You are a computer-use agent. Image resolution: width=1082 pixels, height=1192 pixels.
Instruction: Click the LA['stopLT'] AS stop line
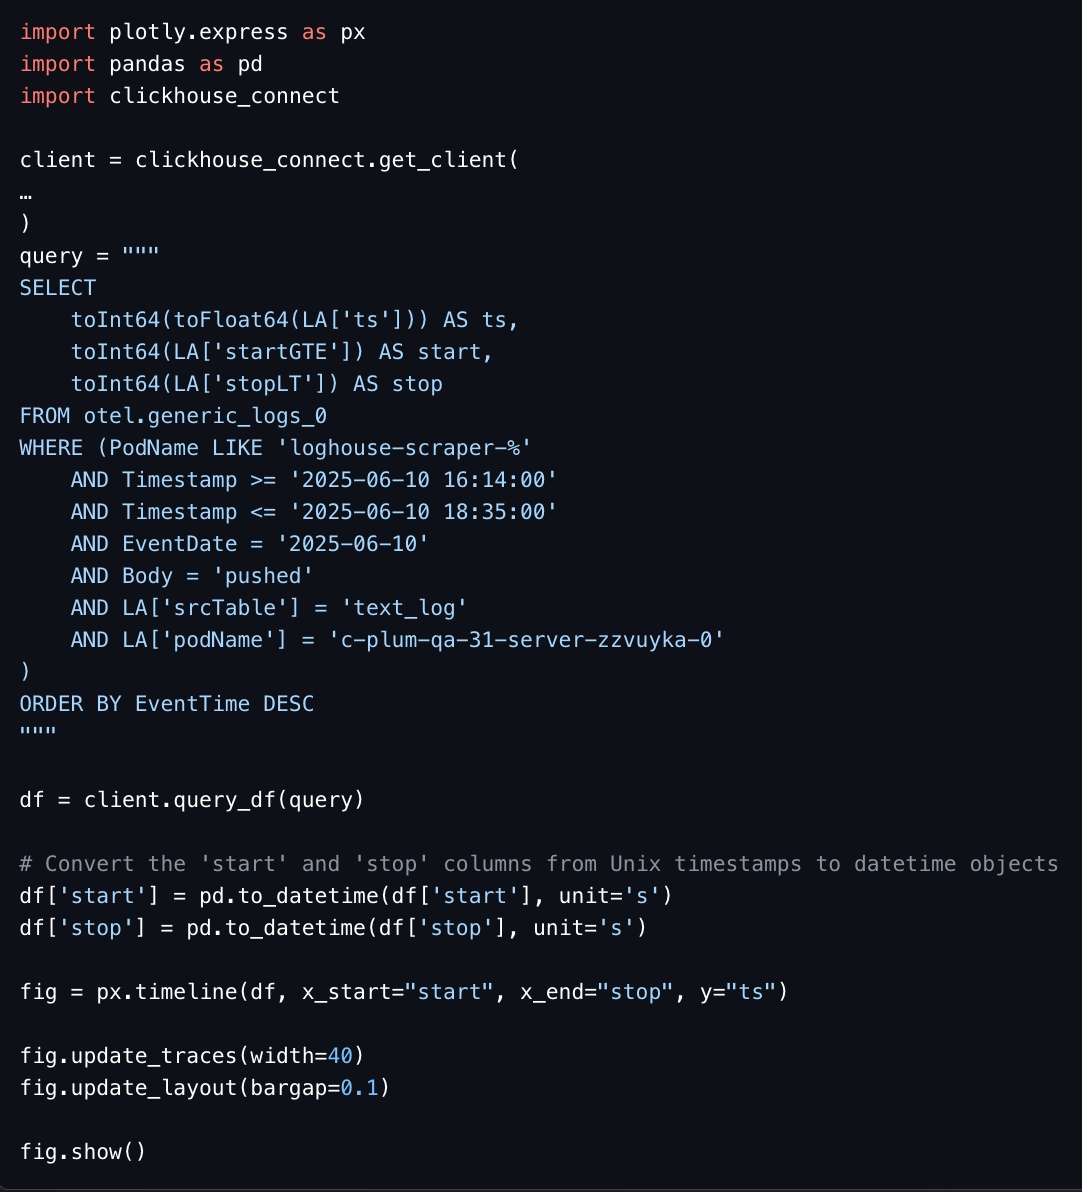(x=256, y=383)
